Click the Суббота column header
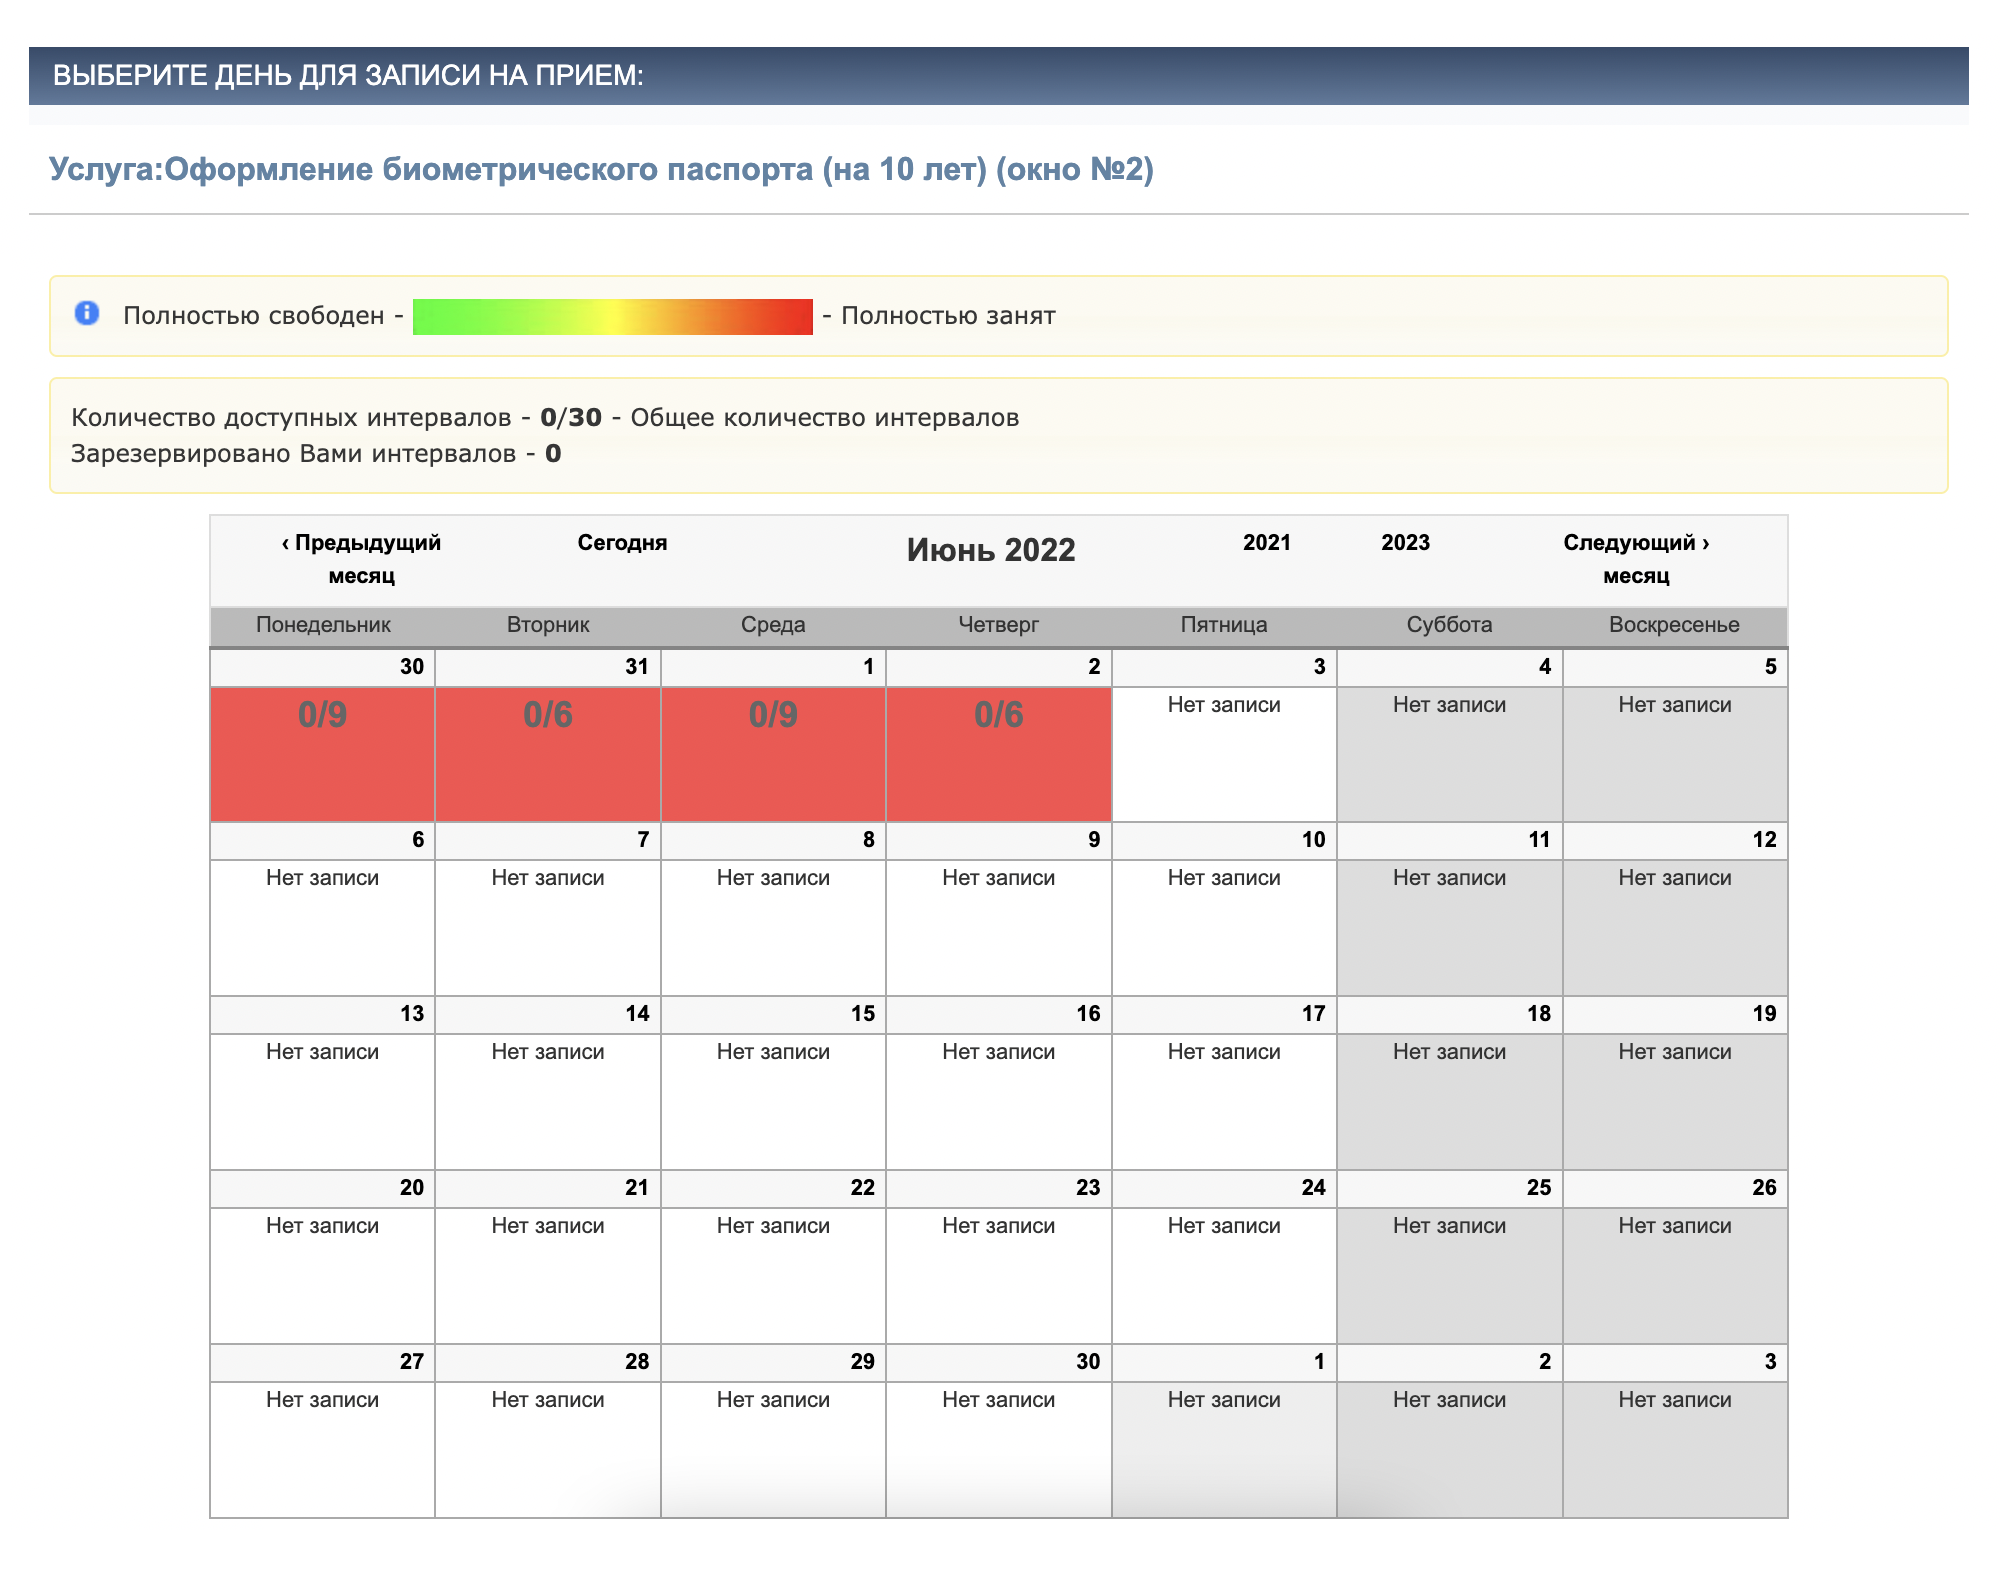This screenshot has height=1580, width=2000. (1450, 625)
